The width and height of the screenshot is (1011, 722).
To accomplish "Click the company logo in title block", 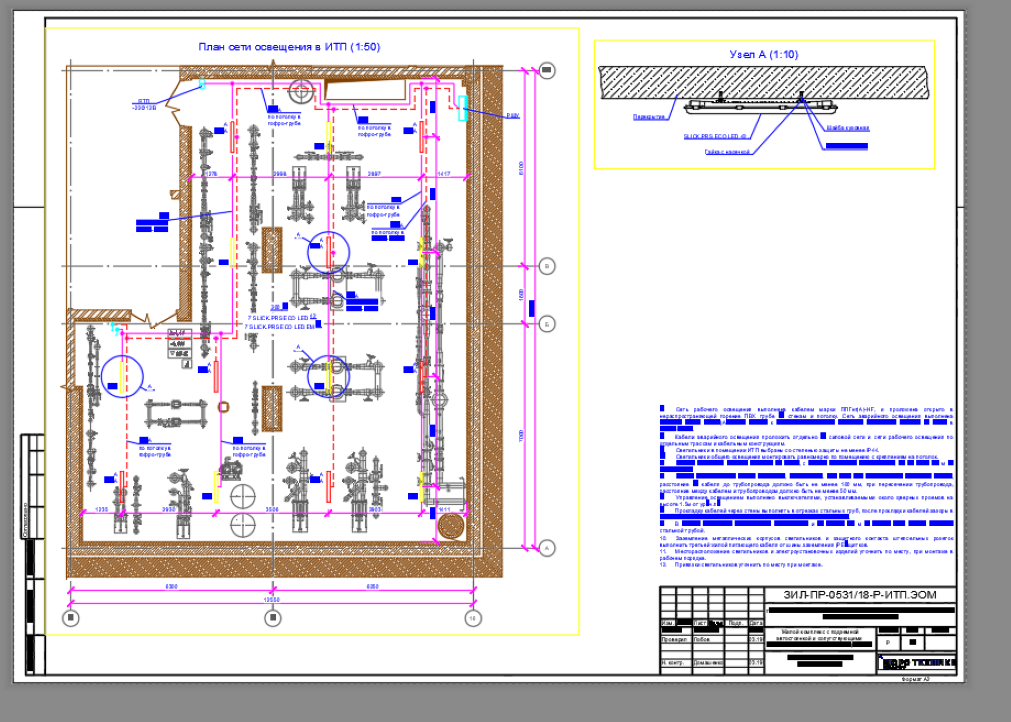I will click(x=918, y=663).
